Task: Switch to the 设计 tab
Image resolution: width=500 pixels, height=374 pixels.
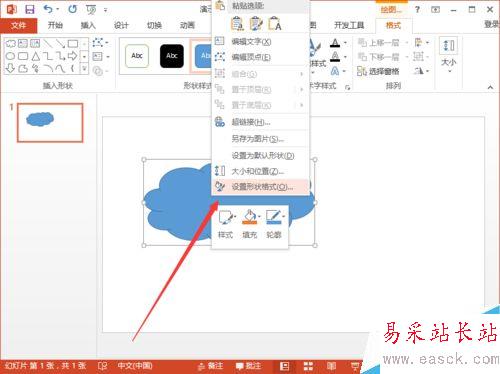Action: coord(121,25)
